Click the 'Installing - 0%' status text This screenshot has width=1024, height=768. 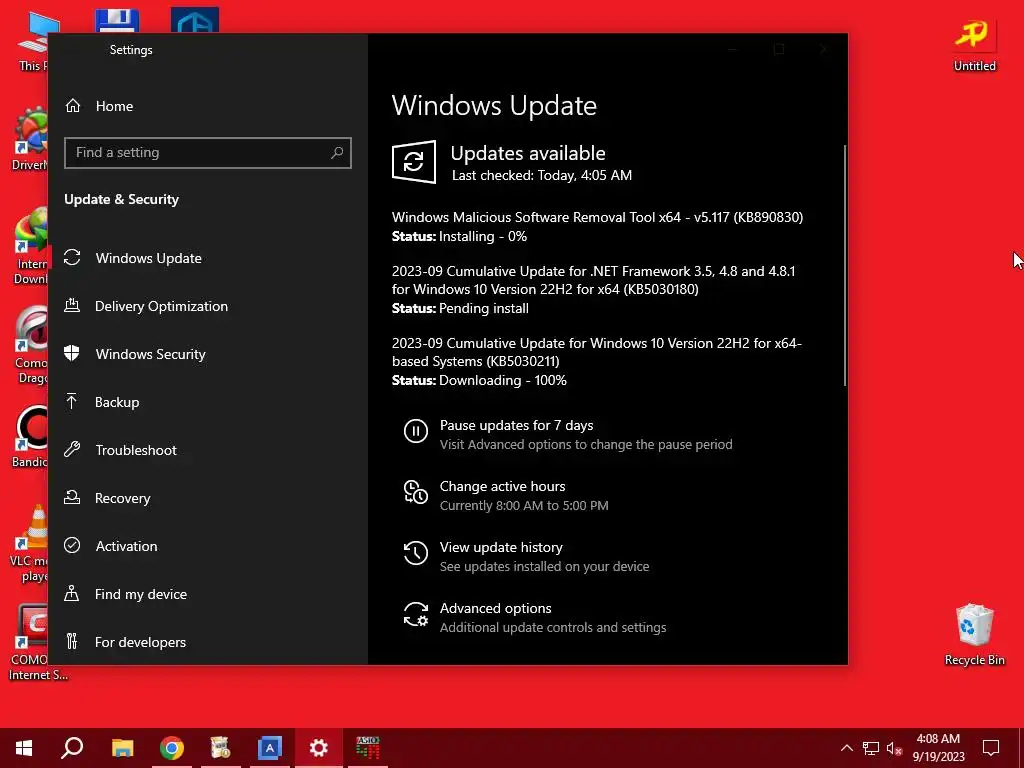tap(483, 236)
